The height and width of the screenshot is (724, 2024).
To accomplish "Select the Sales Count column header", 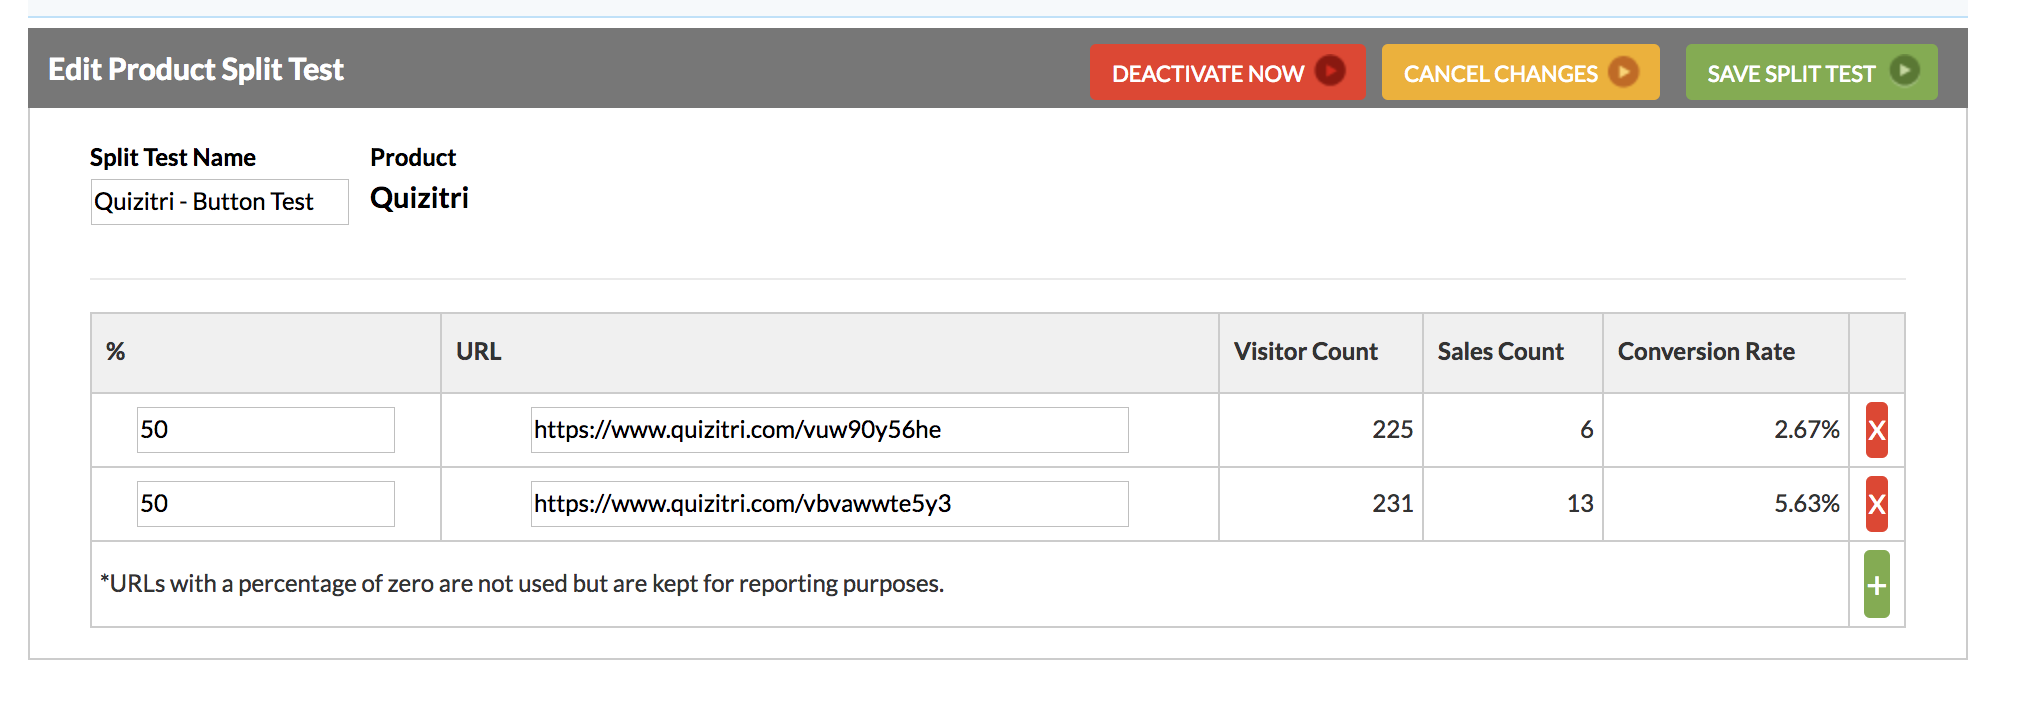I will (1500, 352).
